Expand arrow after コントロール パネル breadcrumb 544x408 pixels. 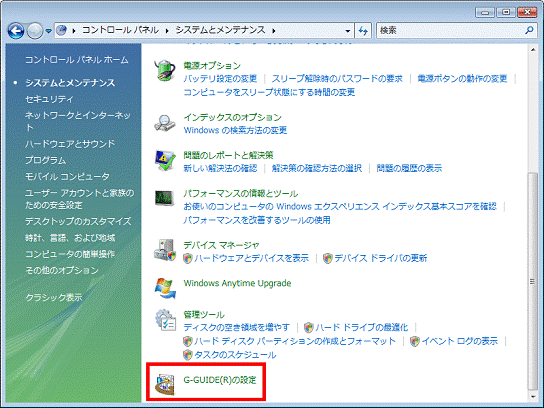(x=167, y=31)
